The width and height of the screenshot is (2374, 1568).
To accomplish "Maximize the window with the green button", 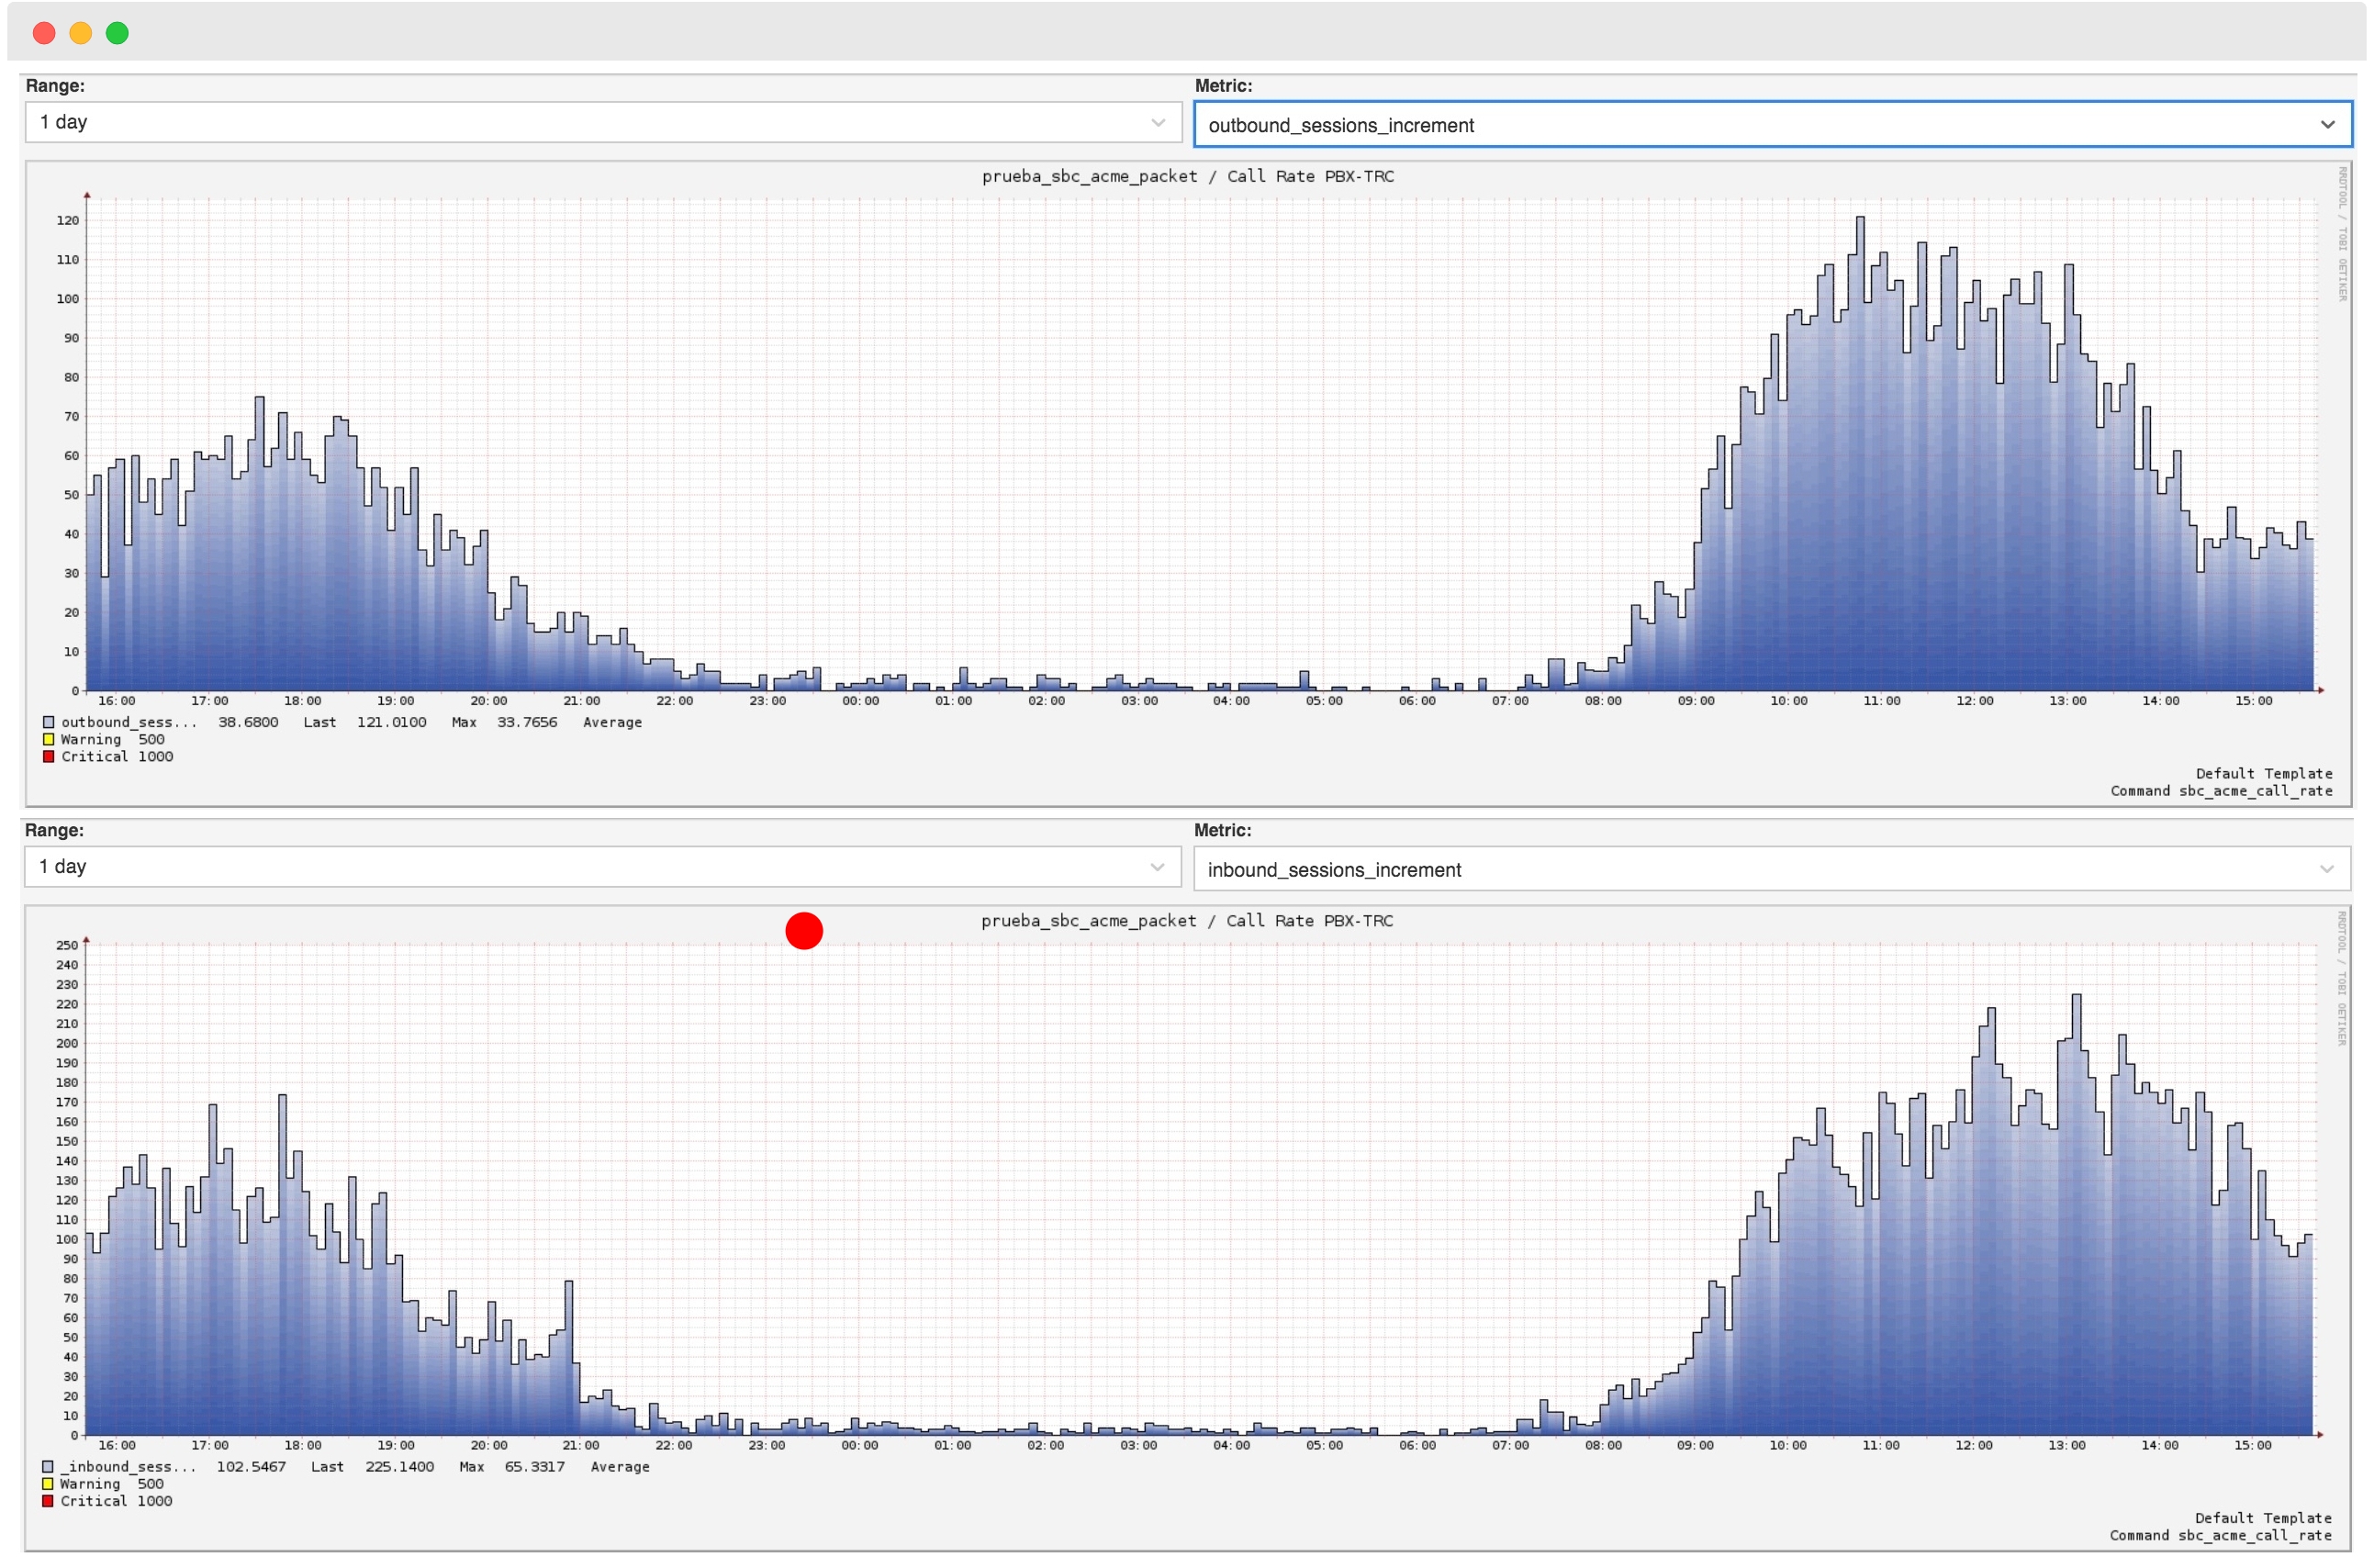I will tap(117, 33).
